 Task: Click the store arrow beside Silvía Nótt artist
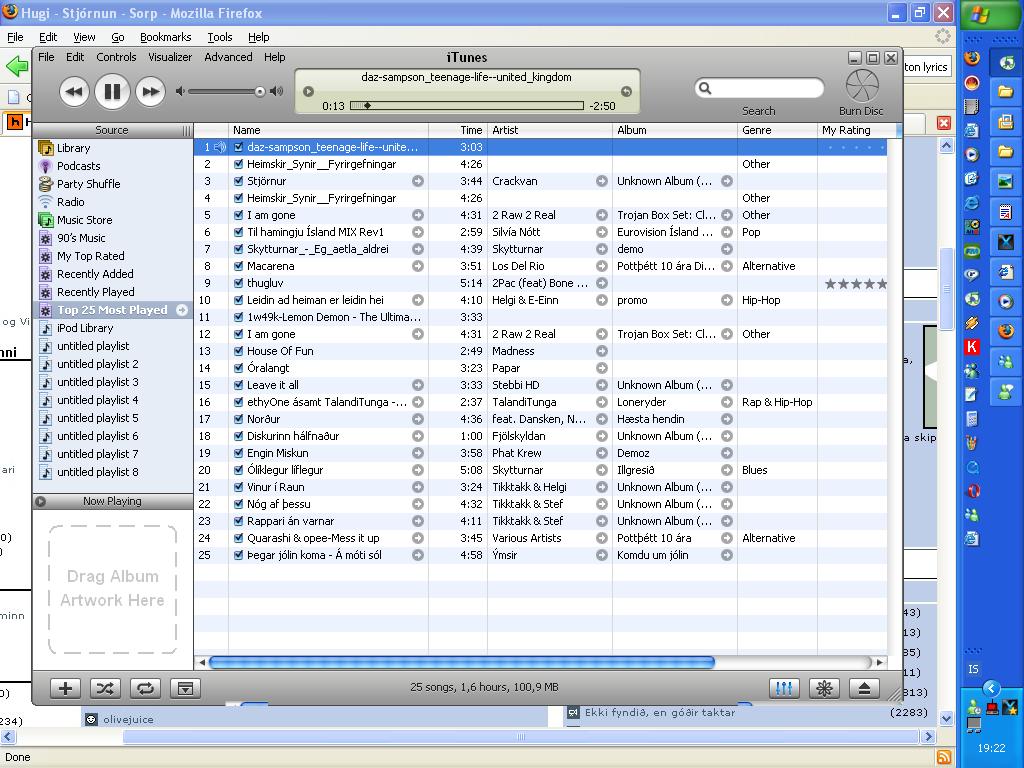pos(601,232)
